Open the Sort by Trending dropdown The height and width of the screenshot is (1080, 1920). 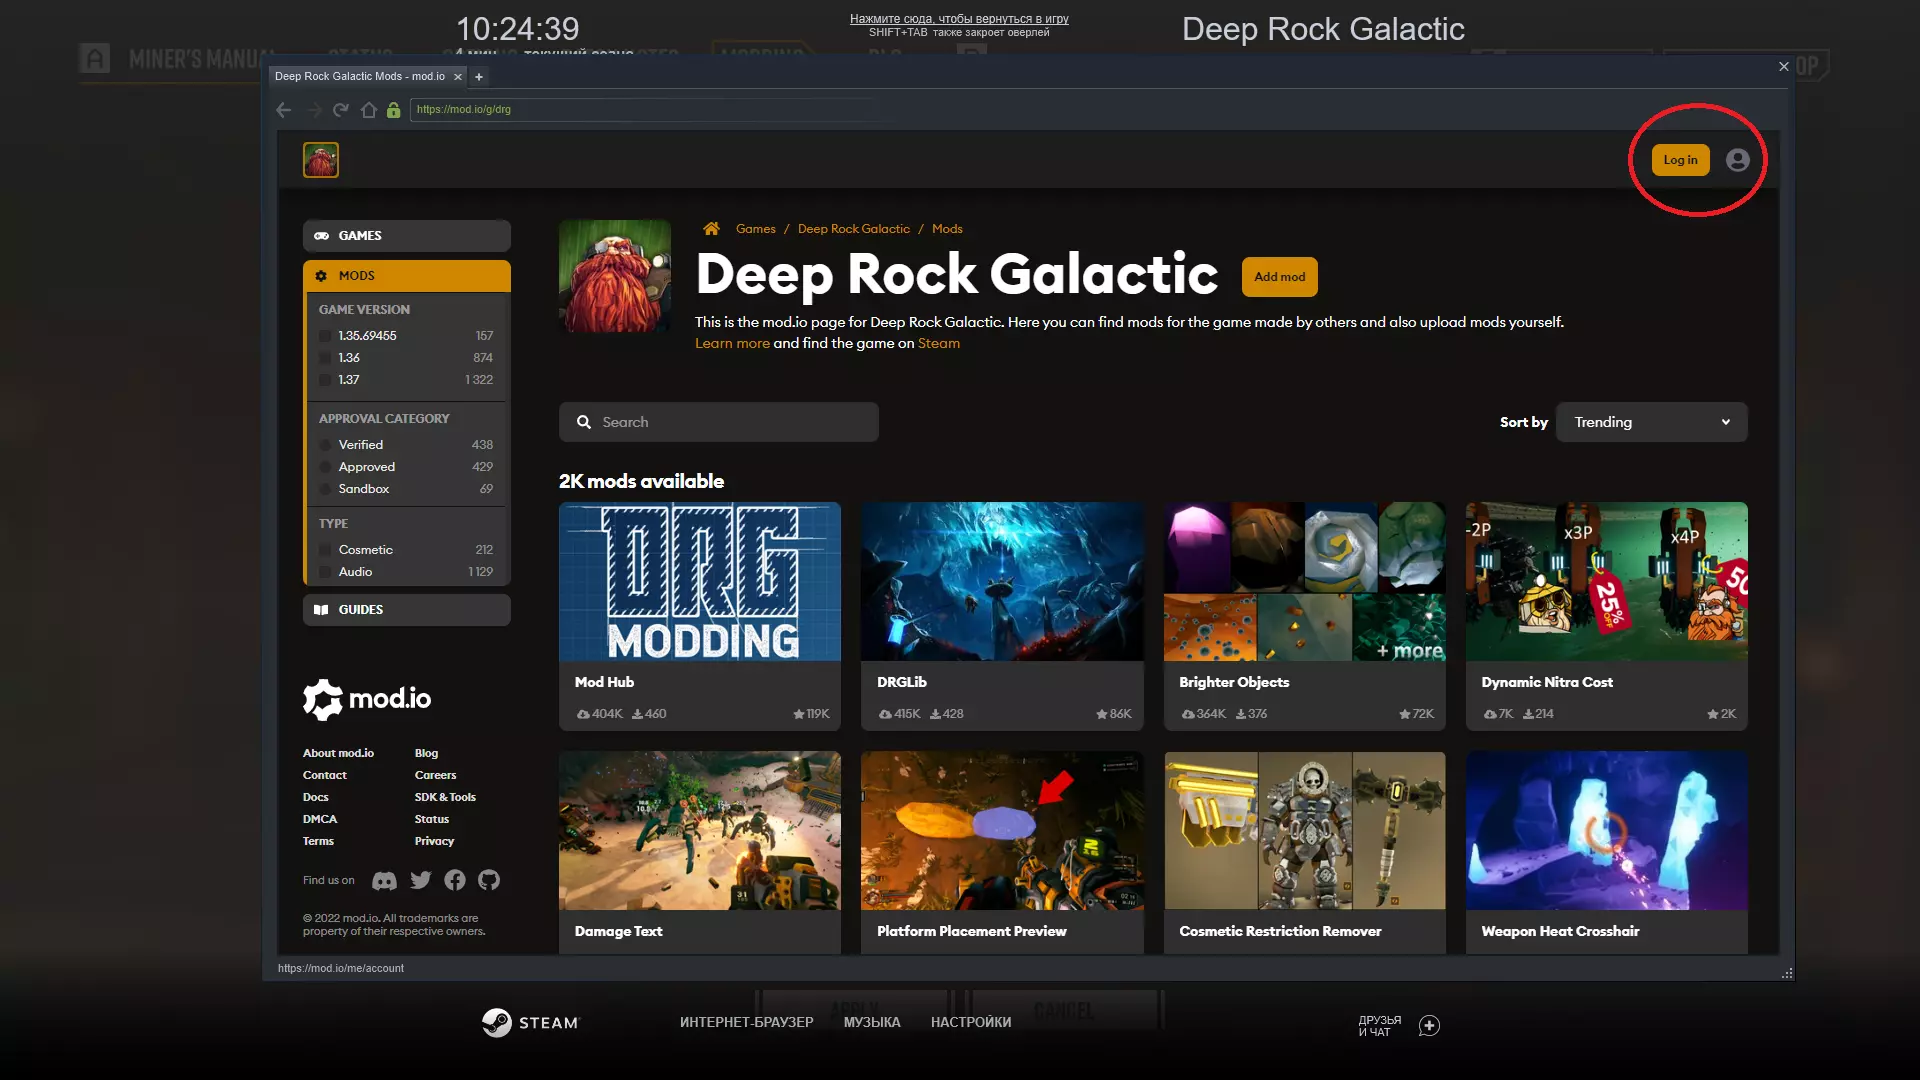[x=1651, y=422]
